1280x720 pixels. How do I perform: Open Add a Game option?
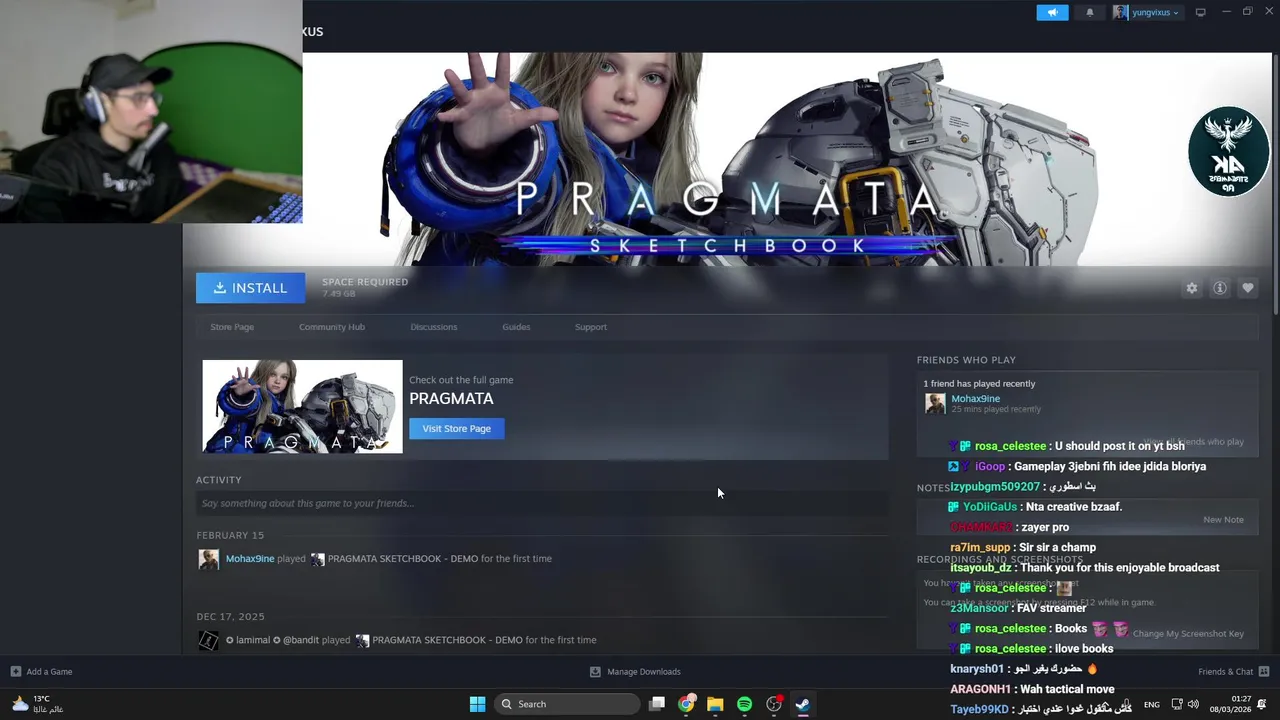[49, 672]
